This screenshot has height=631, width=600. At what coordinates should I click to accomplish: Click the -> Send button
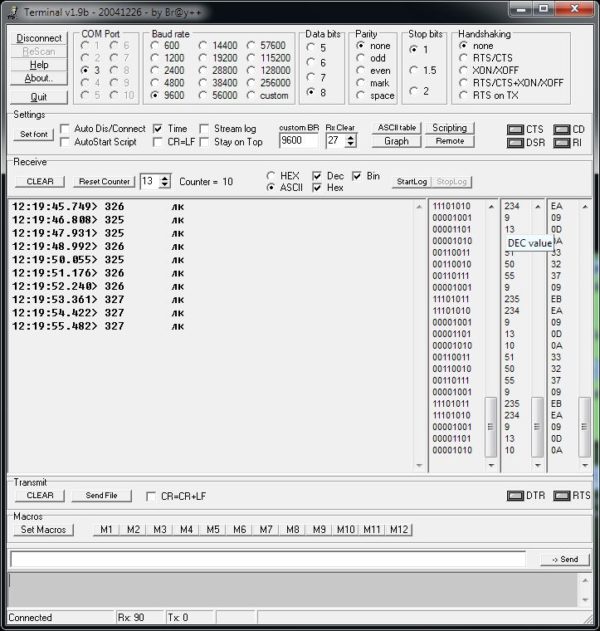(565, 559)
